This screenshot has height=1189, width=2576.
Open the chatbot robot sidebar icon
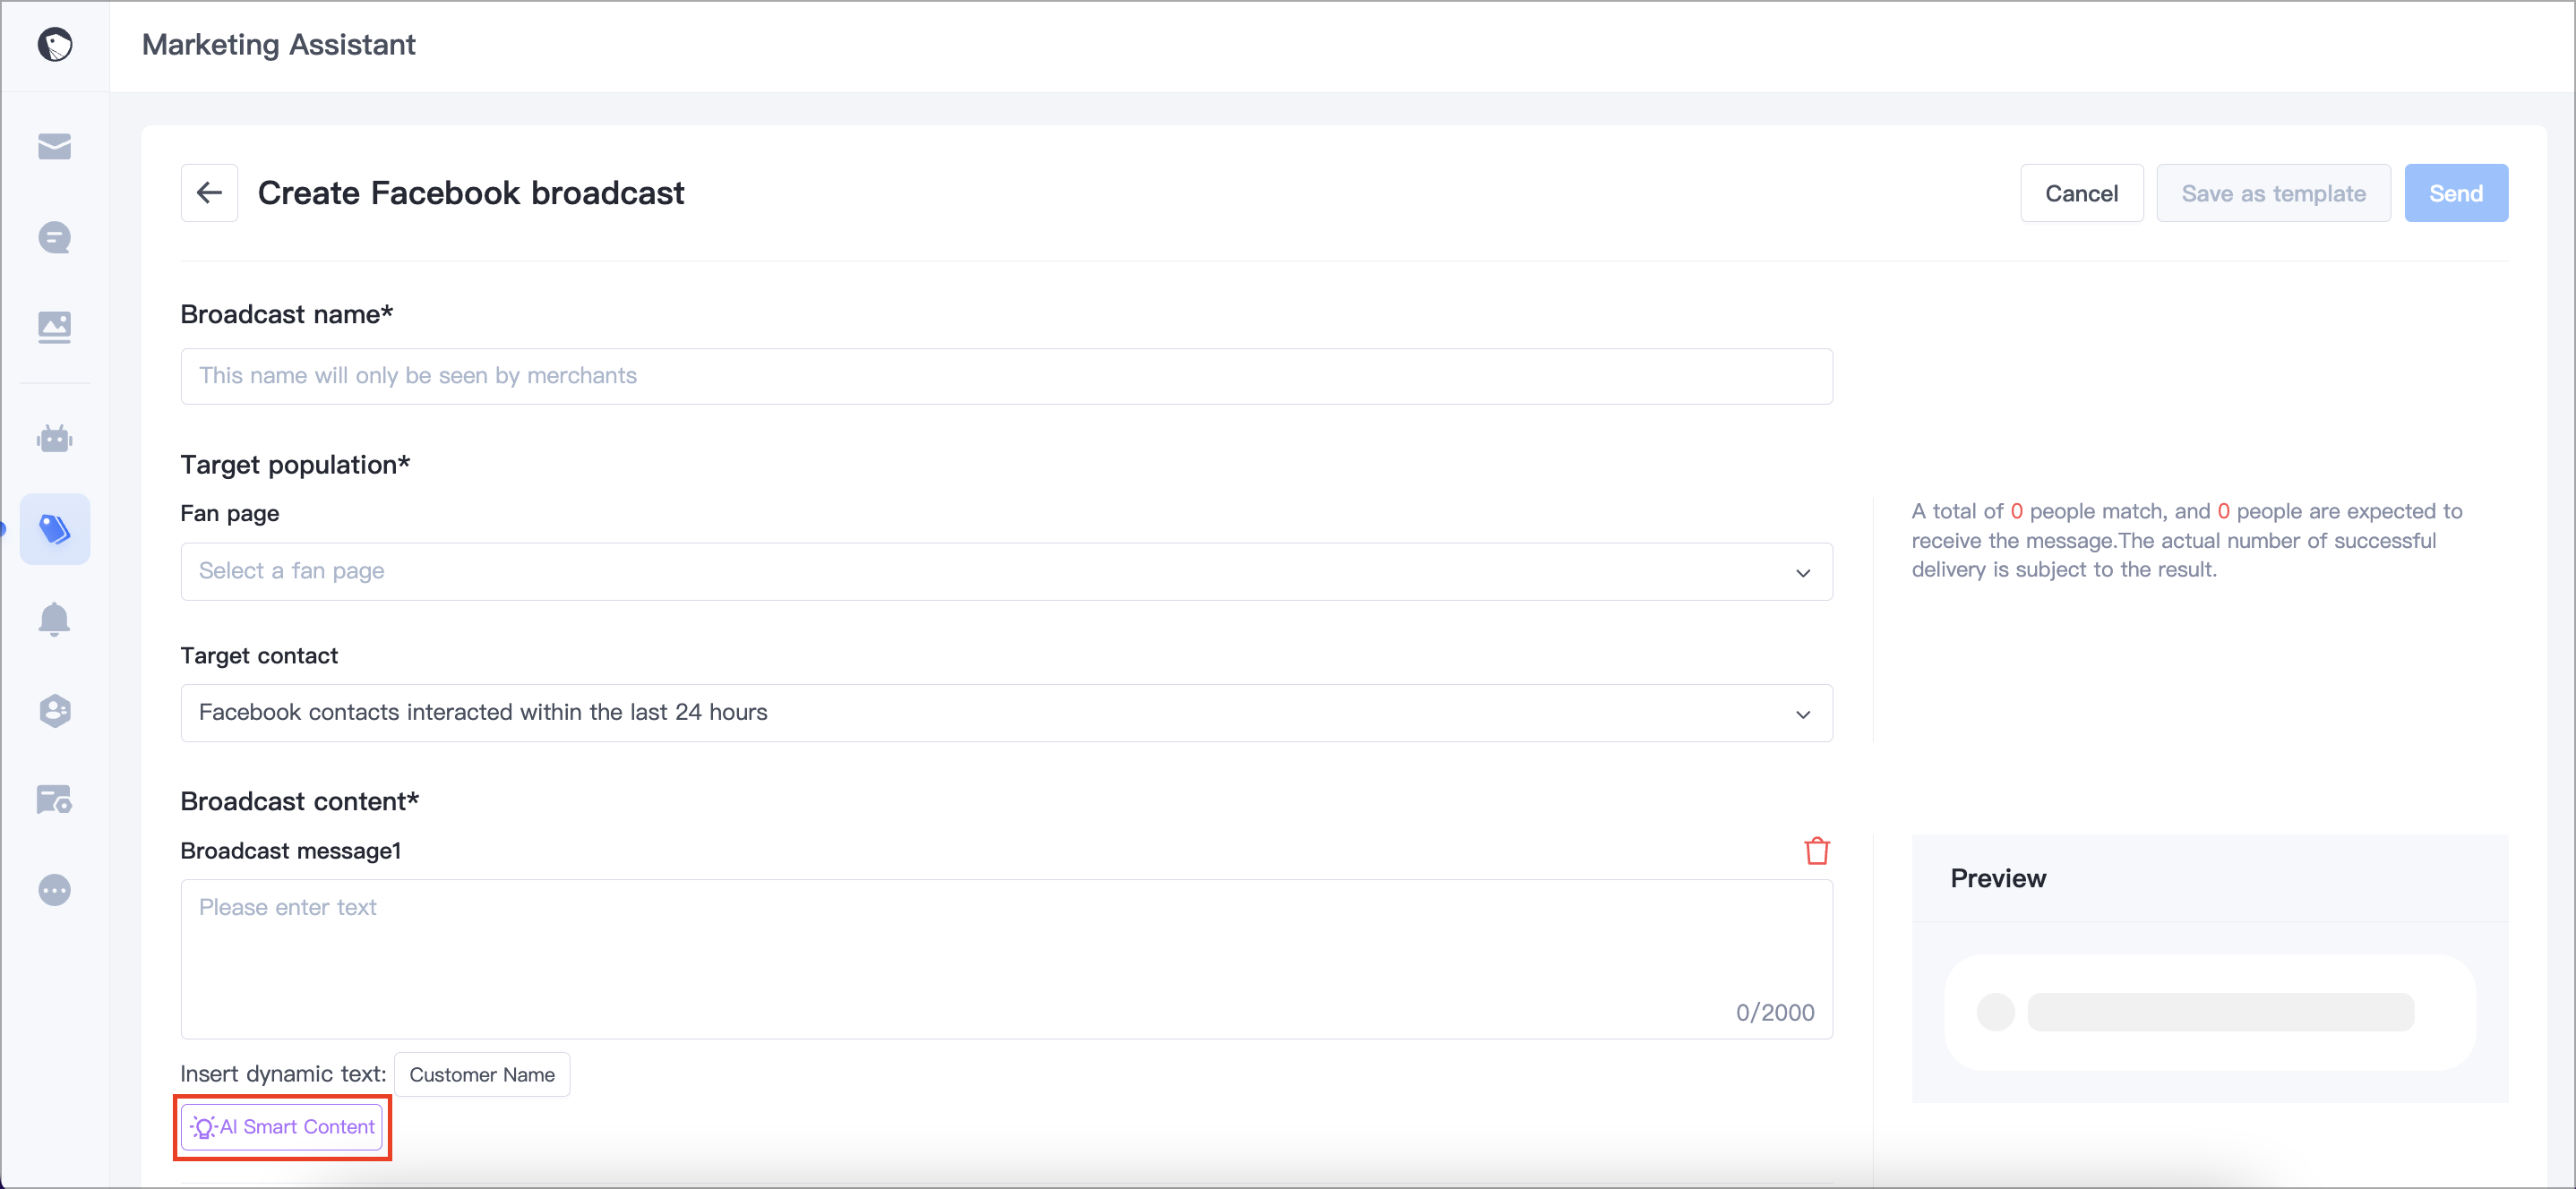[x=55, y=438]
